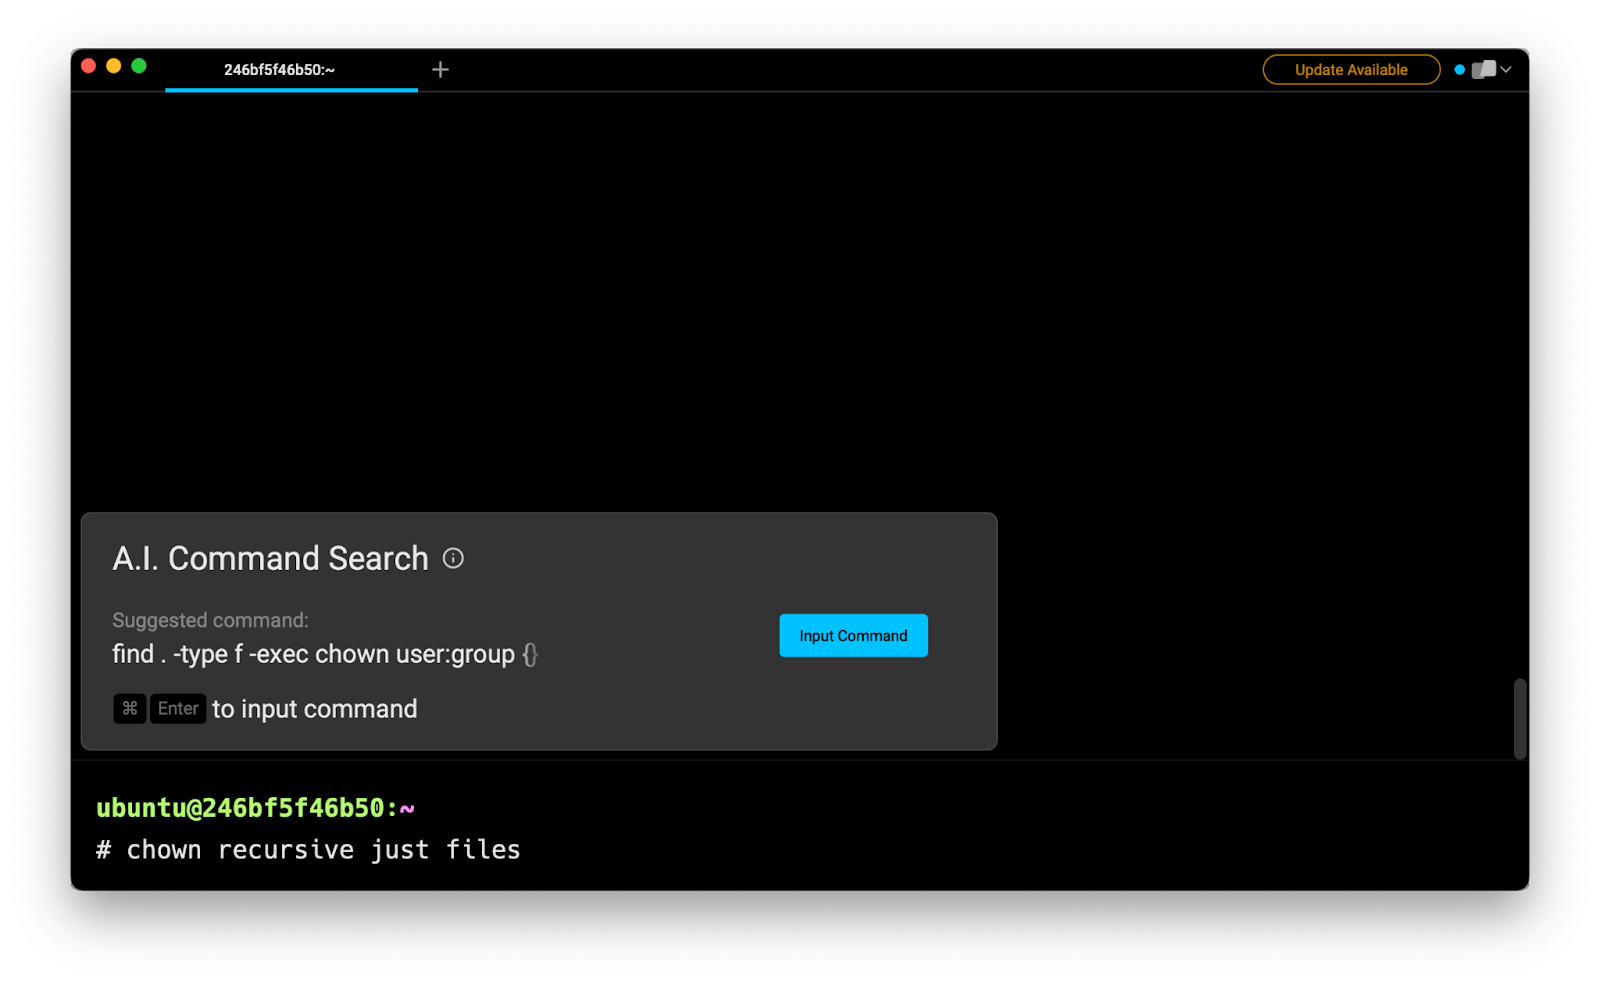Open a new terminal tab with plus icon
Screen dimensions: 1600x984
coord(440,70)
